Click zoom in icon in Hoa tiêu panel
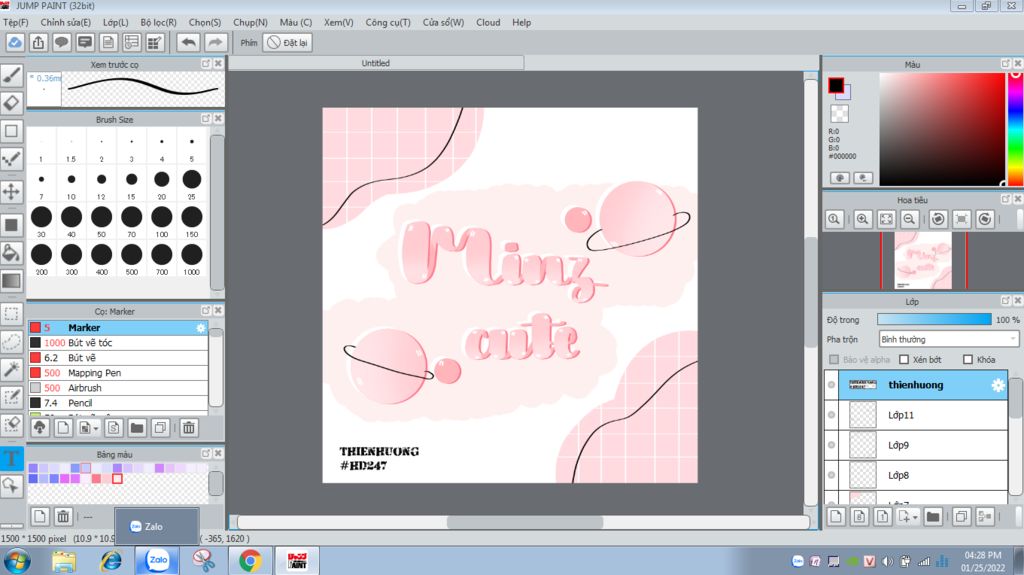The width and height of the screenshot is (1024, 575). 863,219
